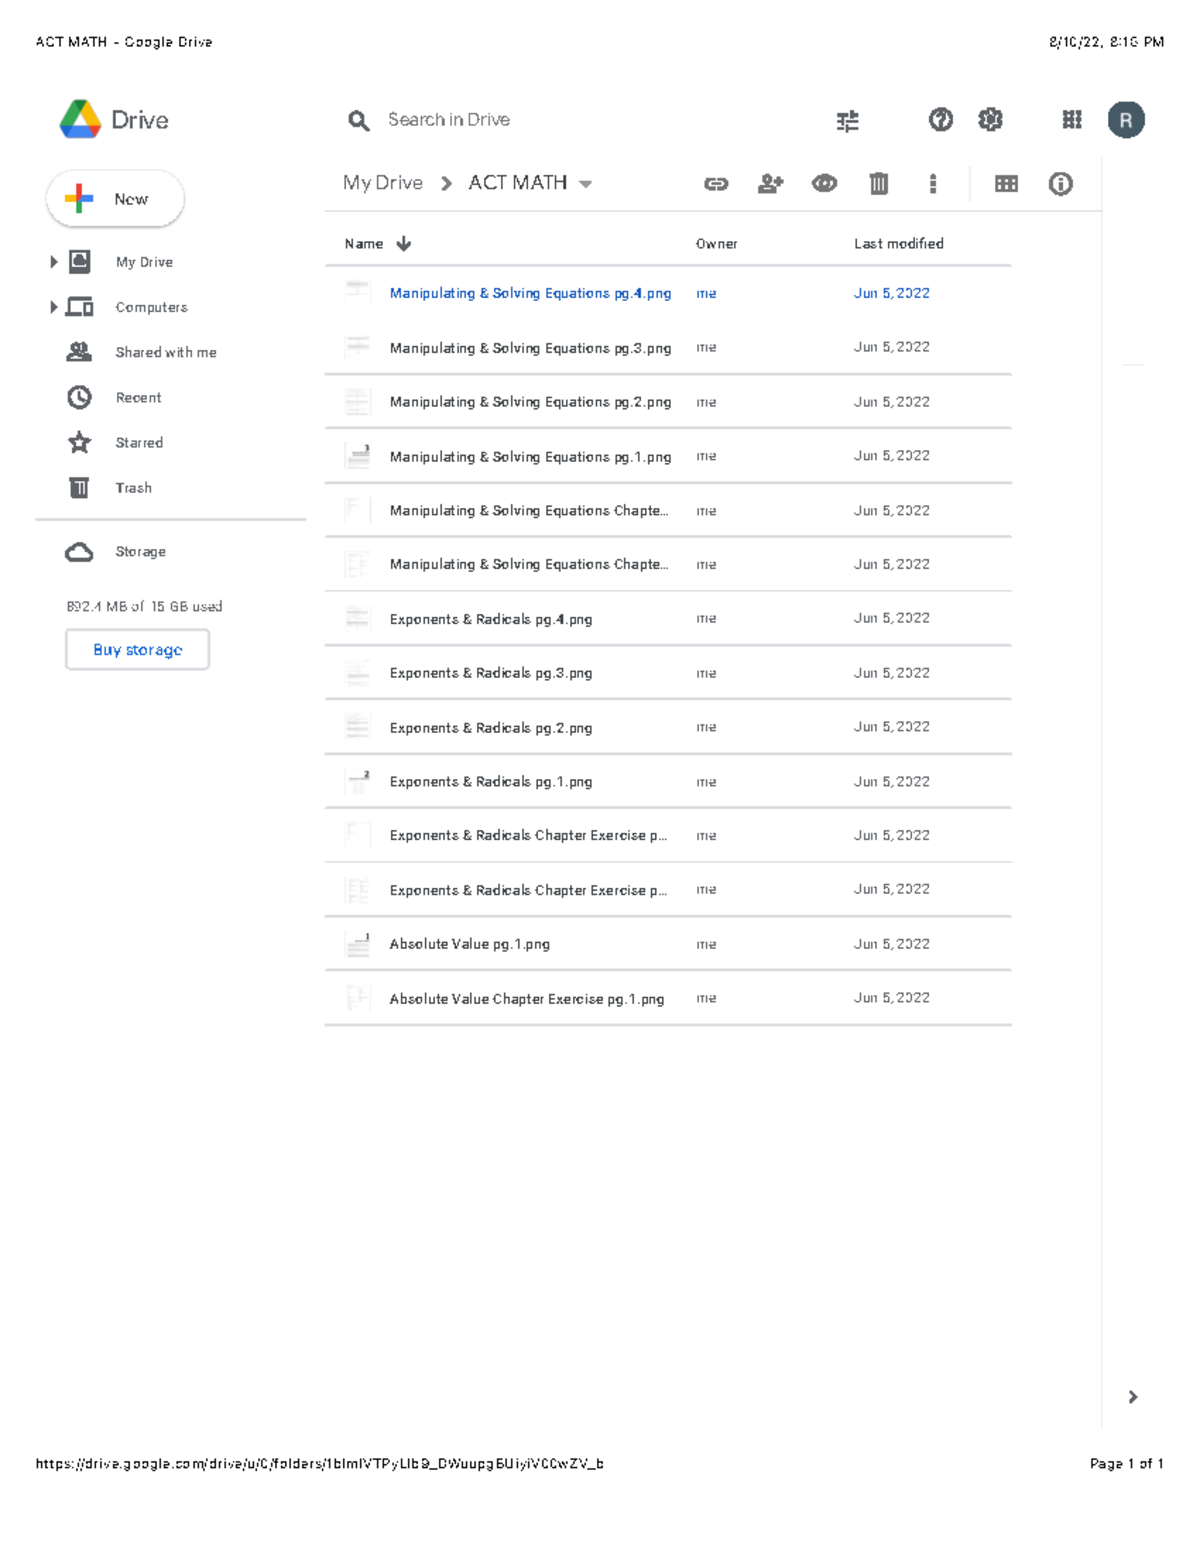Image resolution: width=1200 pixels, height=1553 pixels.
Task: Navigate to My Drive breadcrumb
Action: tap(381, 182)
